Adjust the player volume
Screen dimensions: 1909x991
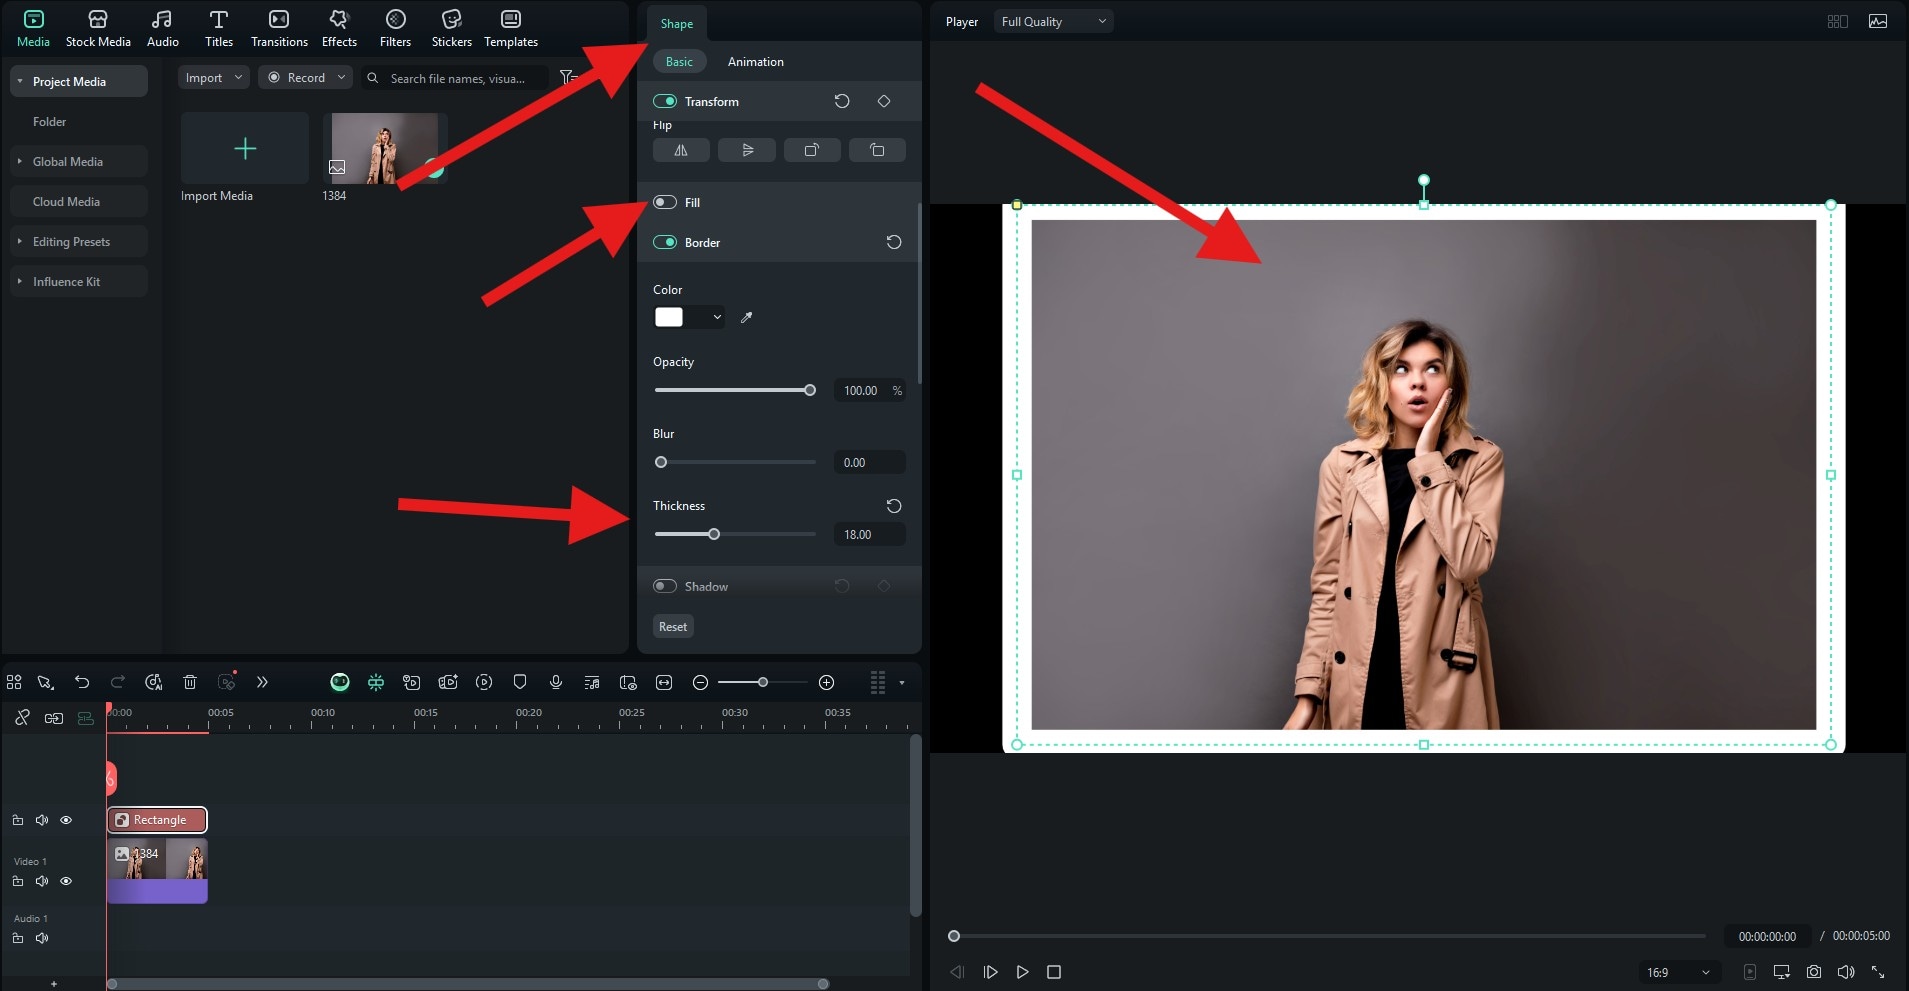(x=1846, y=973)
